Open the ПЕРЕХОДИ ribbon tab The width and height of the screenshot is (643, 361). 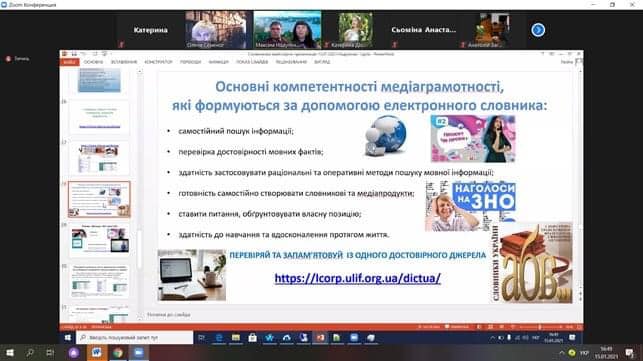pyautogui.click(x=190, y=62)
